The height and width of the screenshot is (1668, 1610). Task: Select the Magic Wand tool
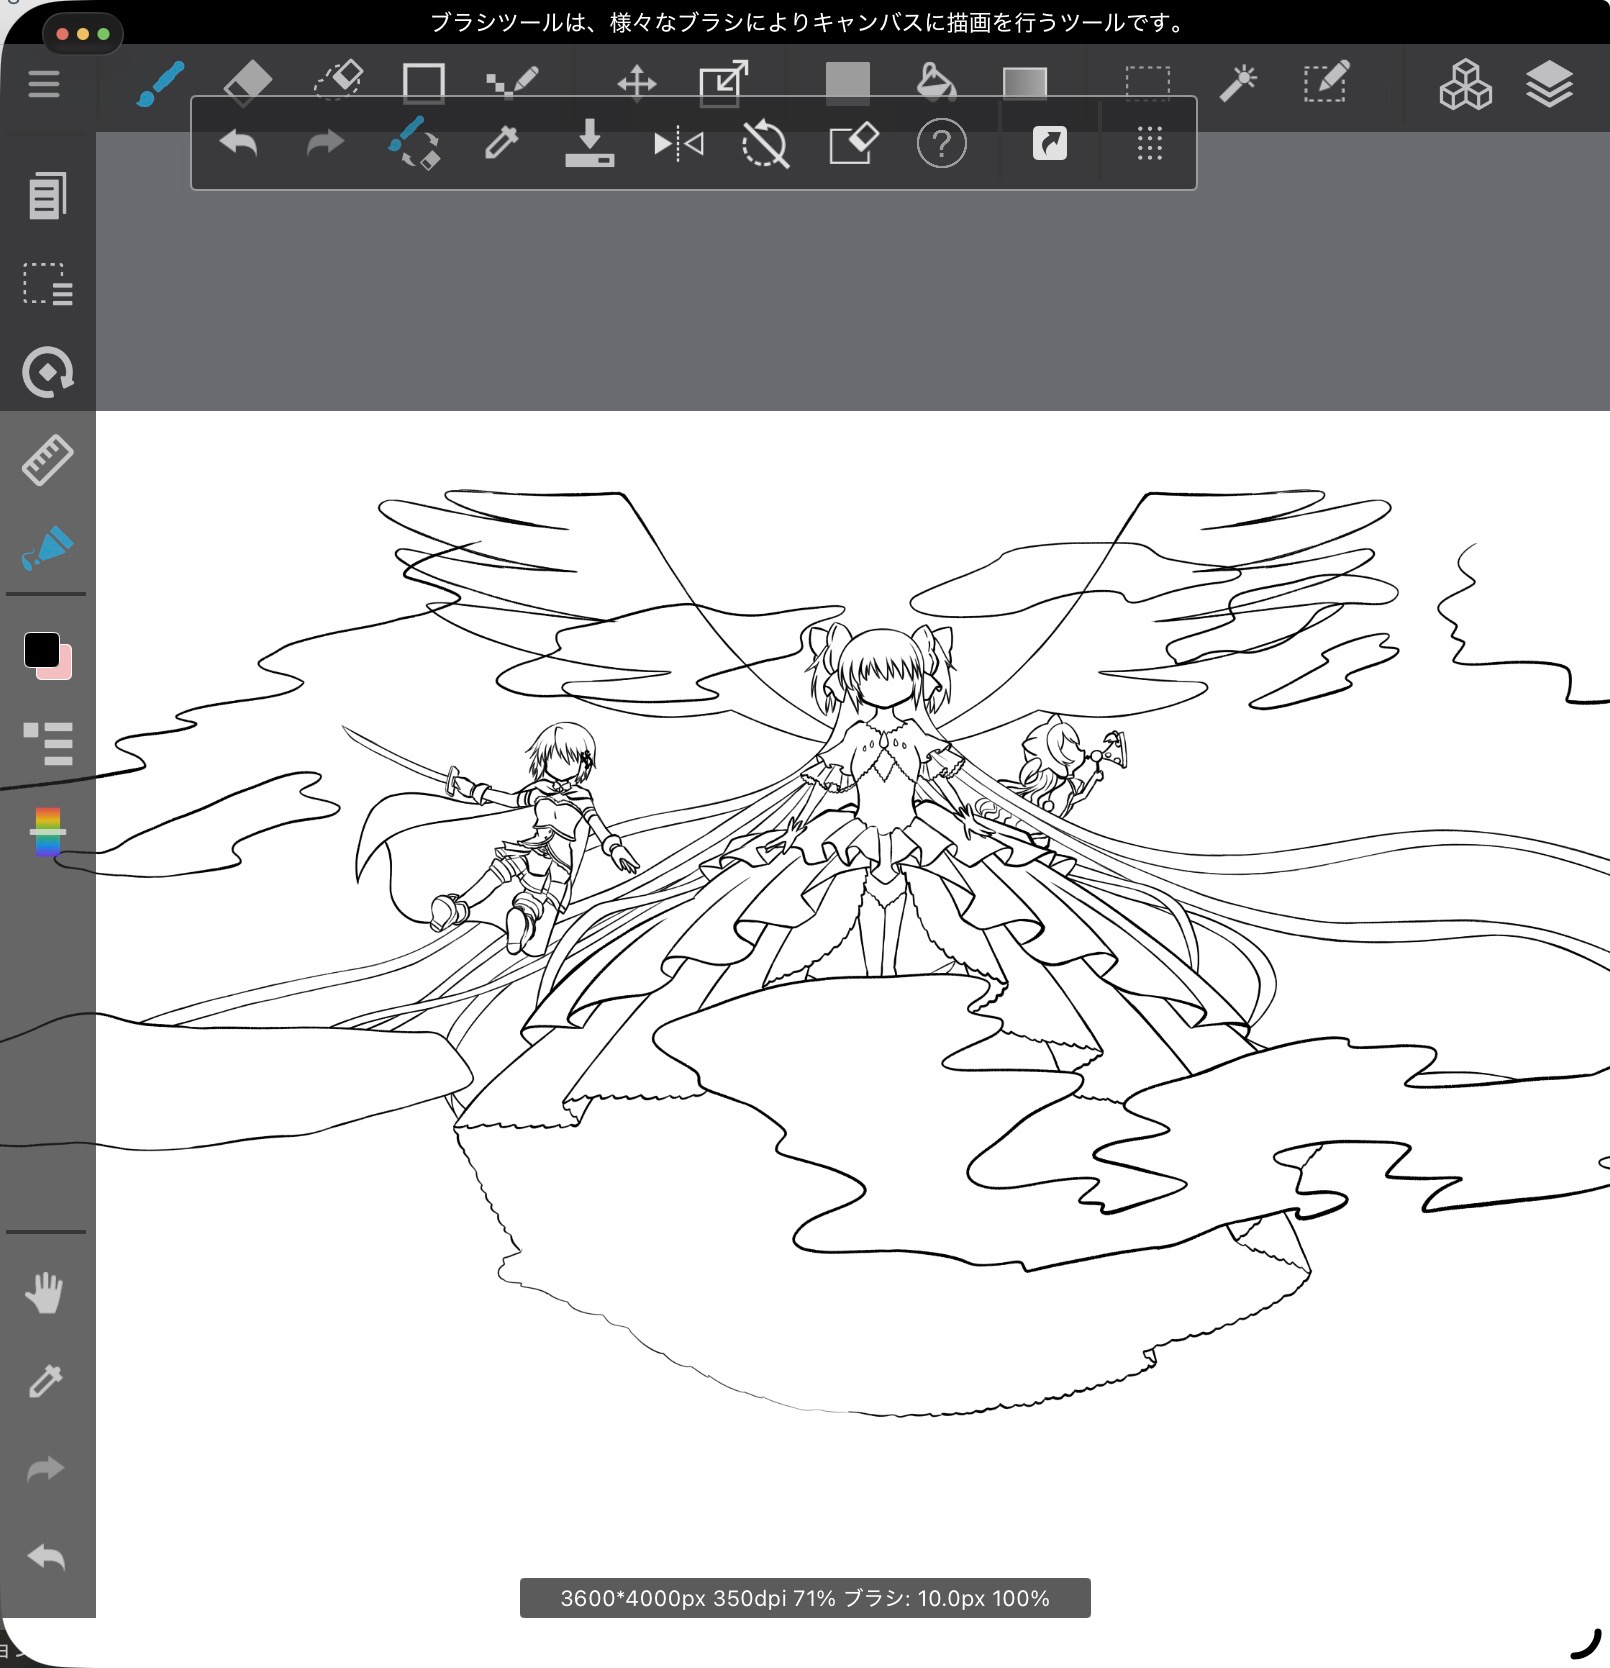click(x=1237, y=83)
